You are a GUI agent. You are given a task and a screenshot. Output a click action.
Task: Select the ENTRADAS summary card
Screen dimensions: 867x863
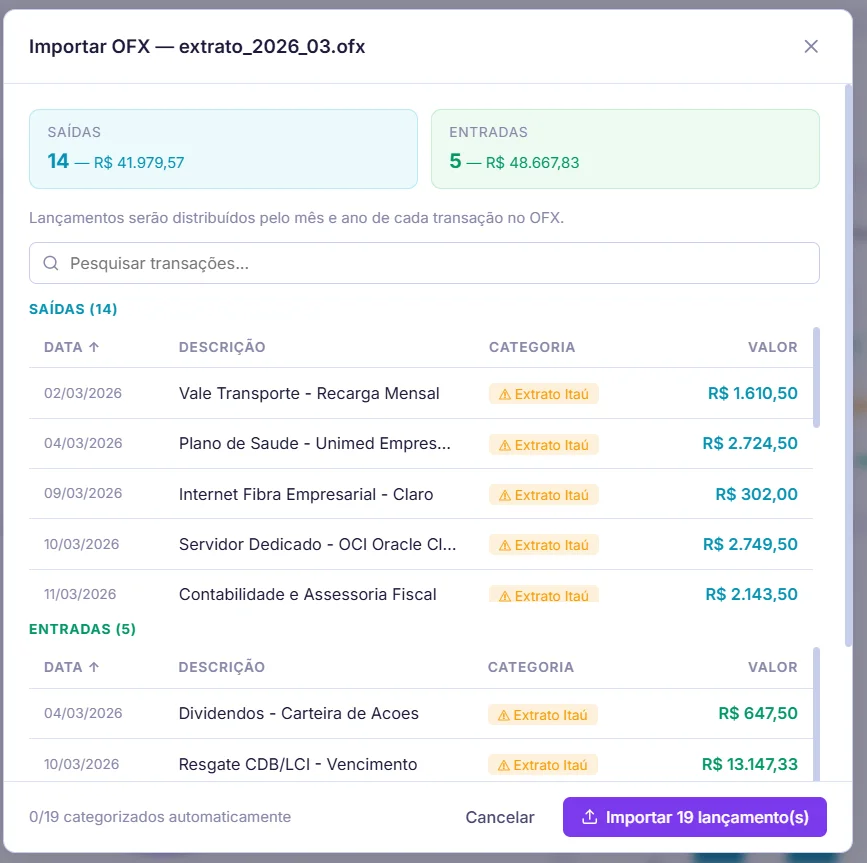pyautogui.click(x=625, y=146)
